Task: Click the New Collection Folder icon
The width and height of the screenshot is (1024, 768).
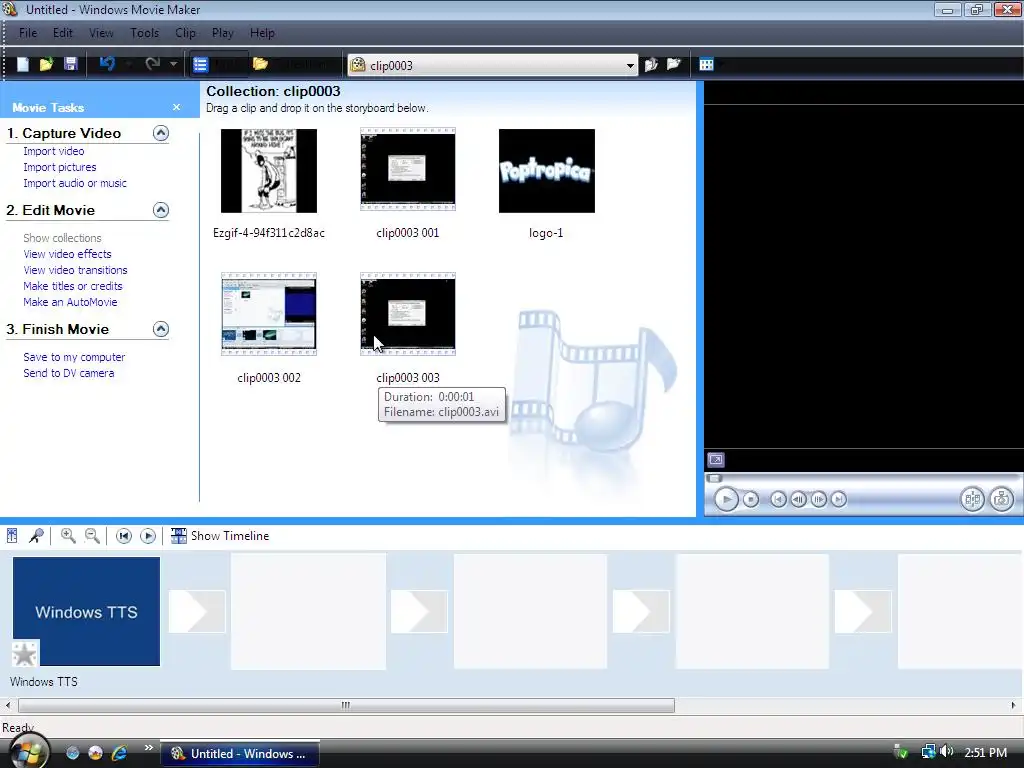Action: [673, 64]
